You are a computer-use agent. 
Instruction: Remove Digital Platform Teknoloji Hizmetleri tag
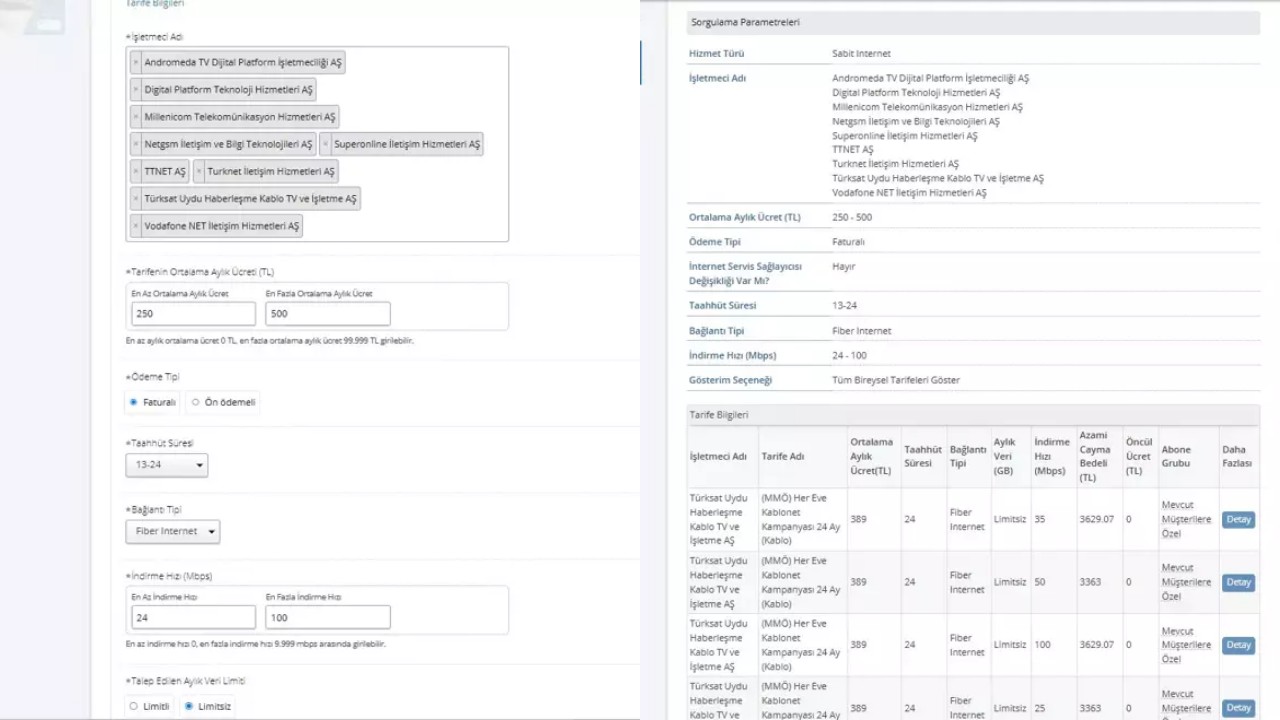point(136,90)
